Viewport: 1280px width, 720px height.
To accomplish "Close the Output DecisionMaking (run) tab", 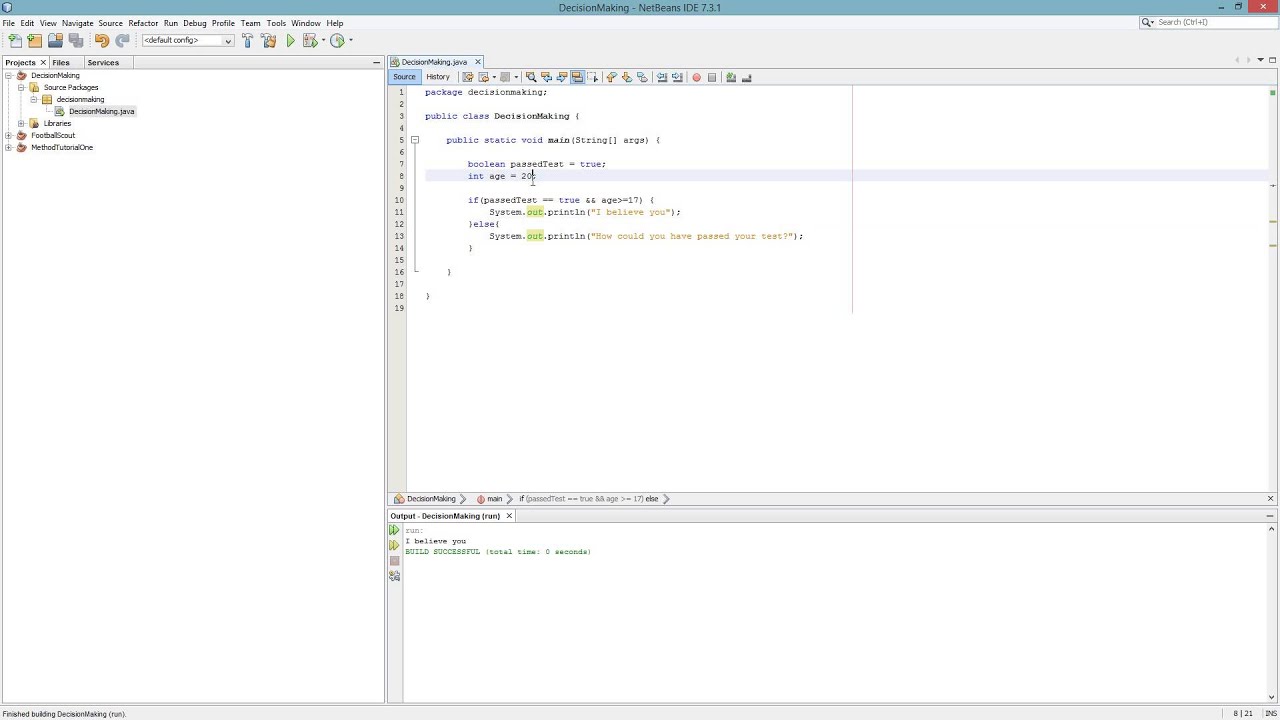I will [509, 516].
